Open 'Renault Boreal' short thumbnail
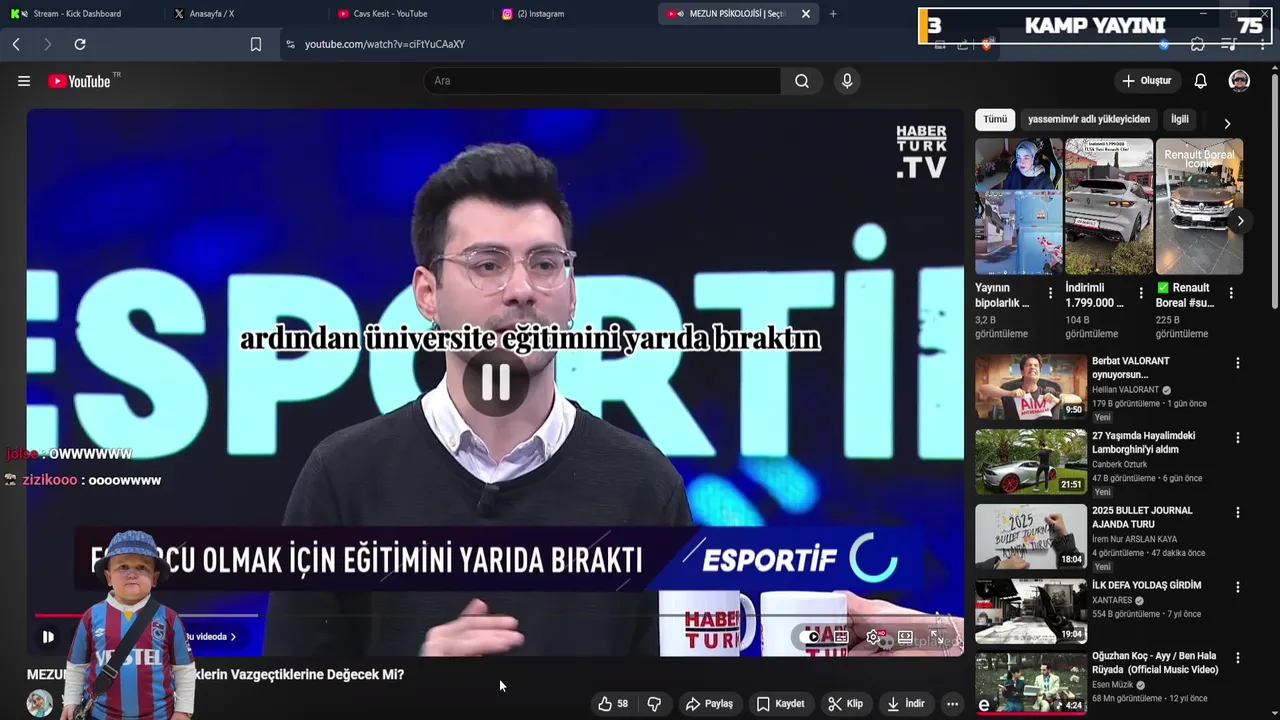 1200,206
